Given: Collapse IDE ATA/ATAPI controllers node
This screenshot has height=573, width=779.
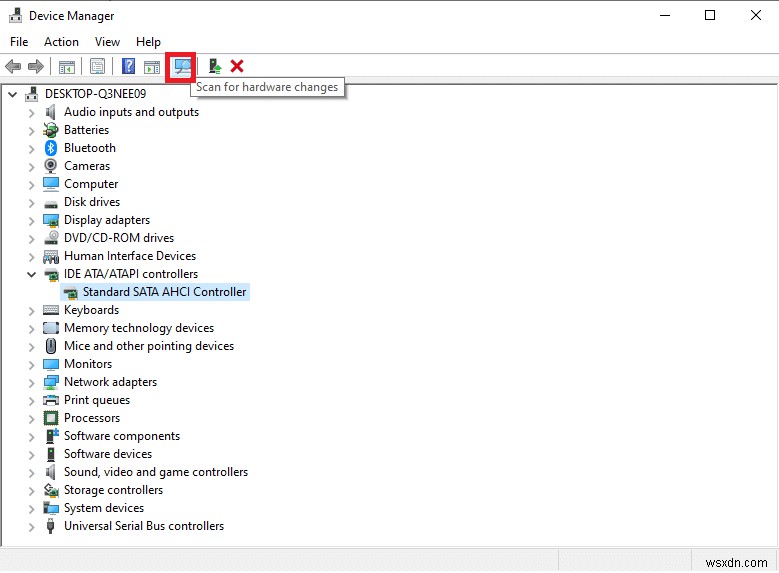Looking at the screenshot, I should (31, 274).
